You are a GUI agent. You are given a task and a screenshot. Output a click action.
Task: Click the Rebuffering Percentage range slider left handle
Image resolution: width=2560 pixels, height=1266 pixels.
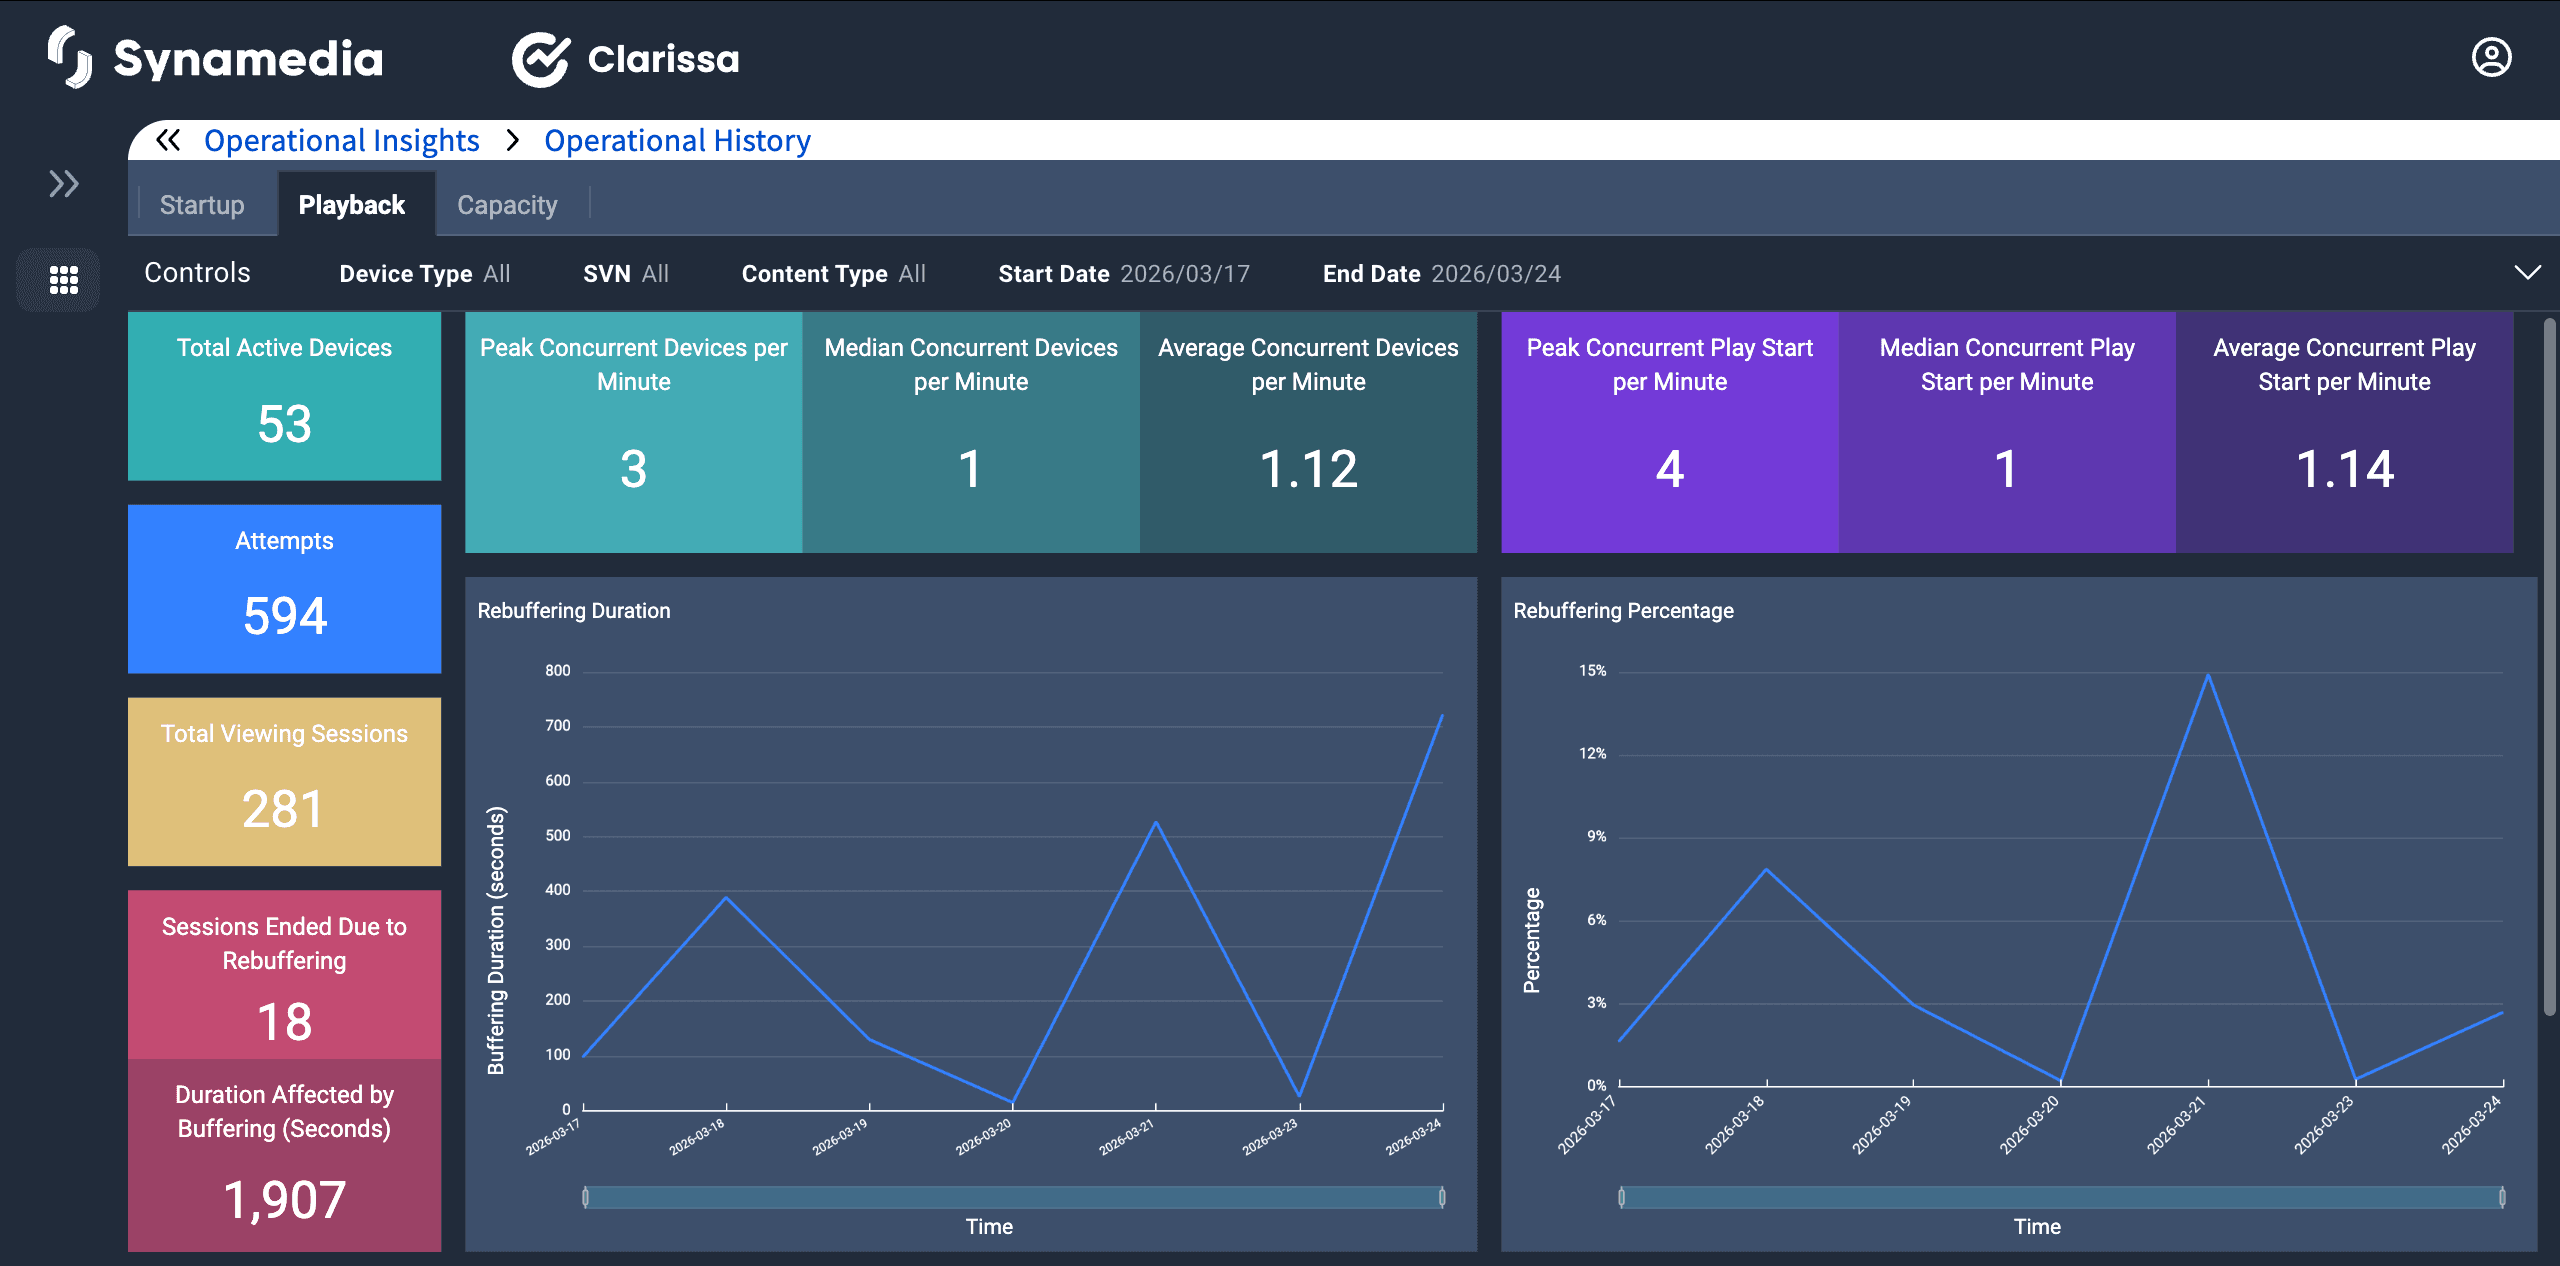(x=1621, y=1197)
